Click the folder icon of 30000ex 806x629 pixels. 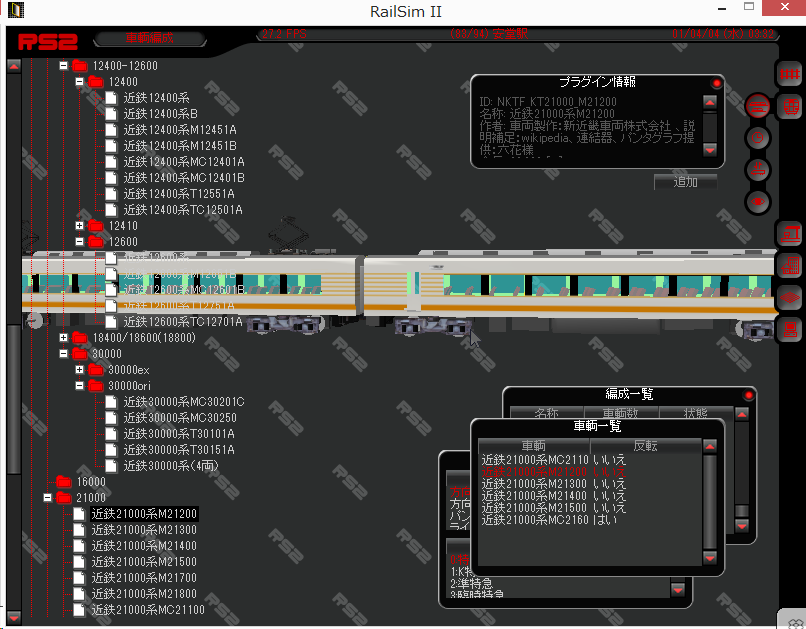(96, 369)
